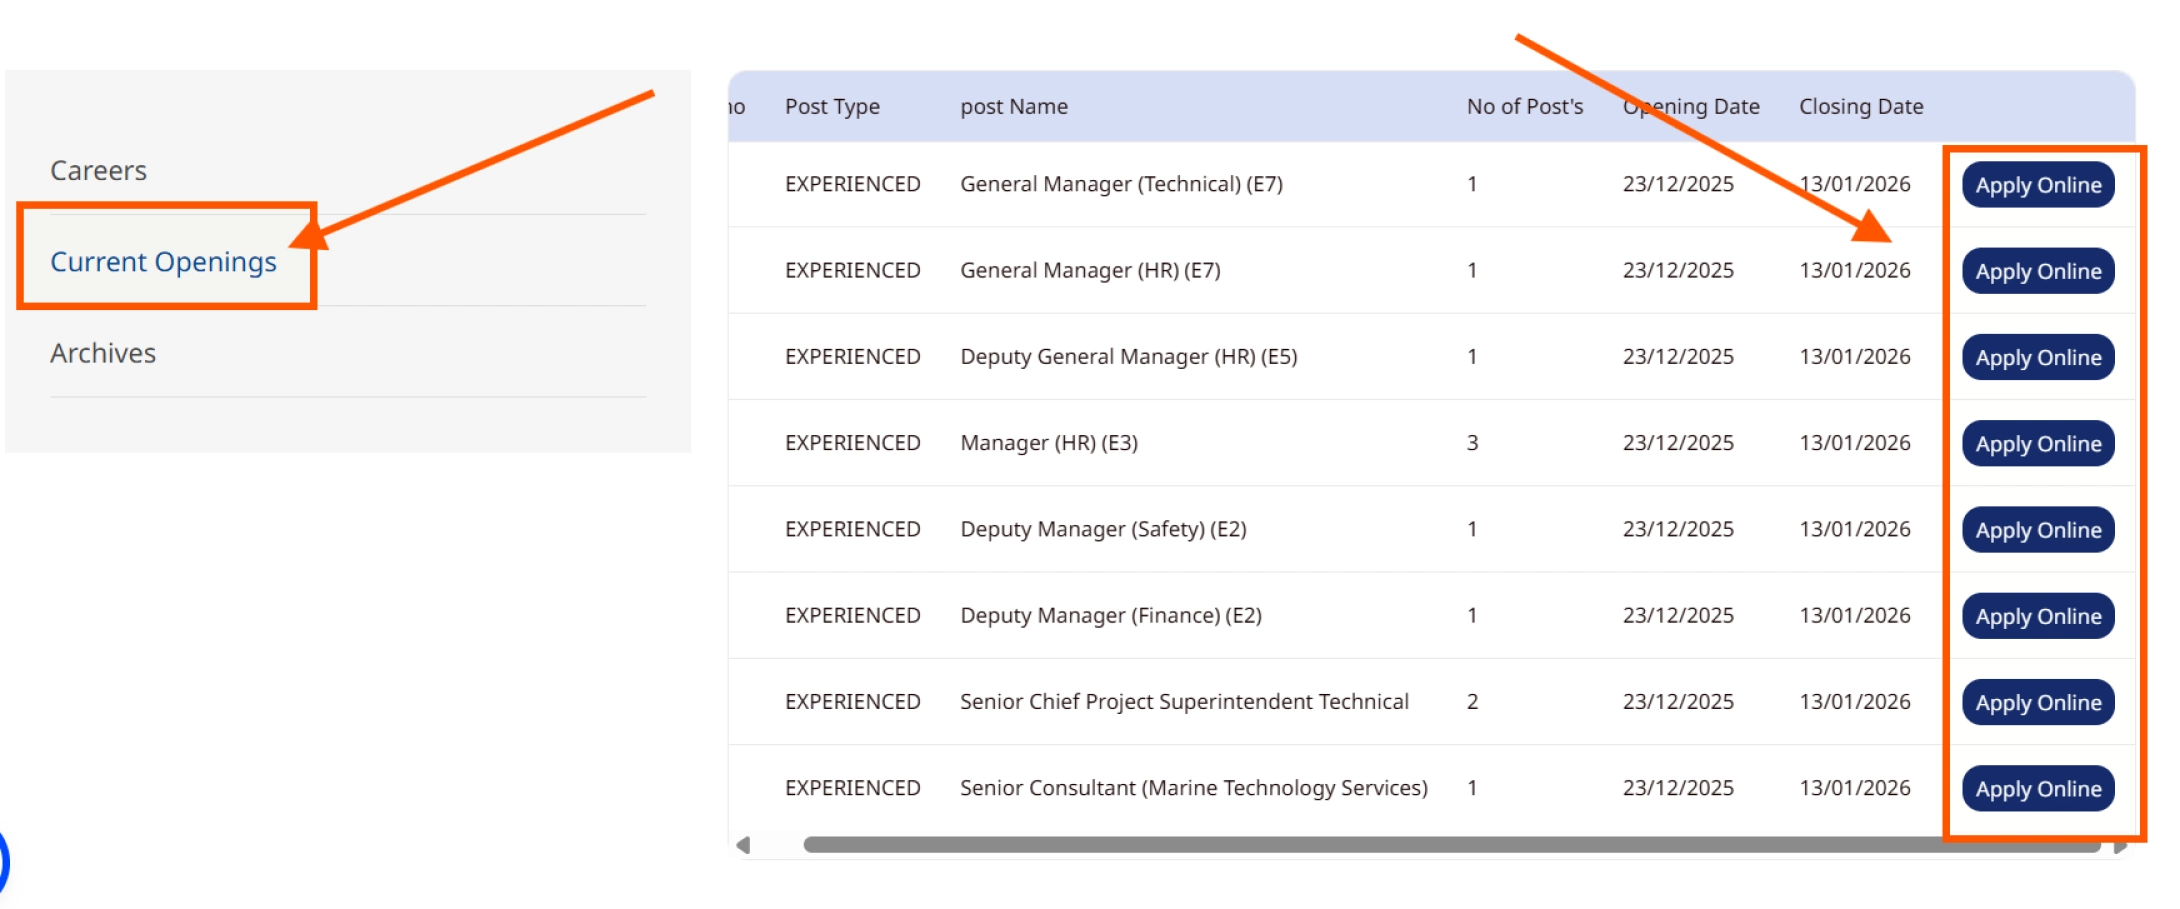This screenshot has width=2180, height=909.
Task: Open the Careers sidebar link
Action: 98,171
